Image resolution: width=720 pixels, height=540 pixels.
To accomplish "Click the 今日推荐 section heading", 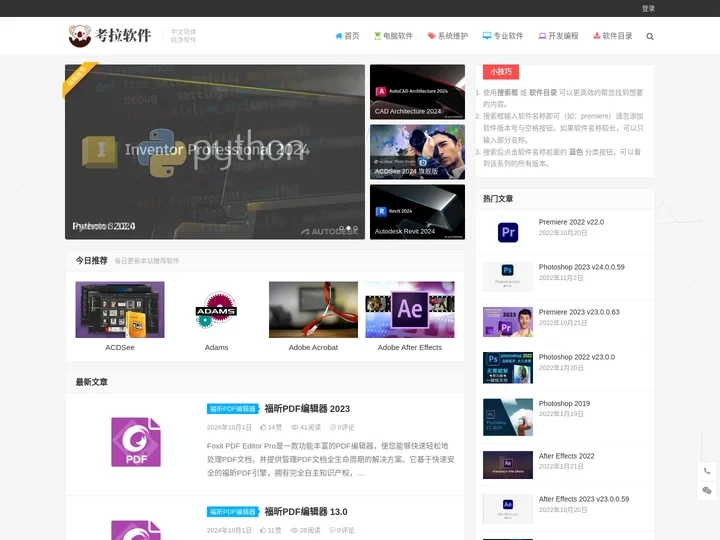I will pos(92,260).
